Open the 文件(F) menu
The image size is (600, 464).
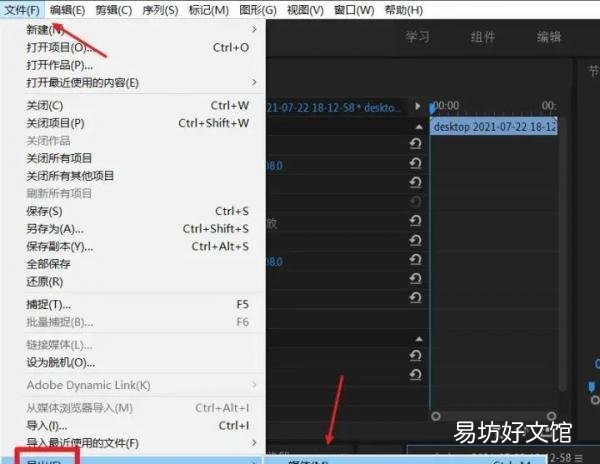click(x=22, y=10)
